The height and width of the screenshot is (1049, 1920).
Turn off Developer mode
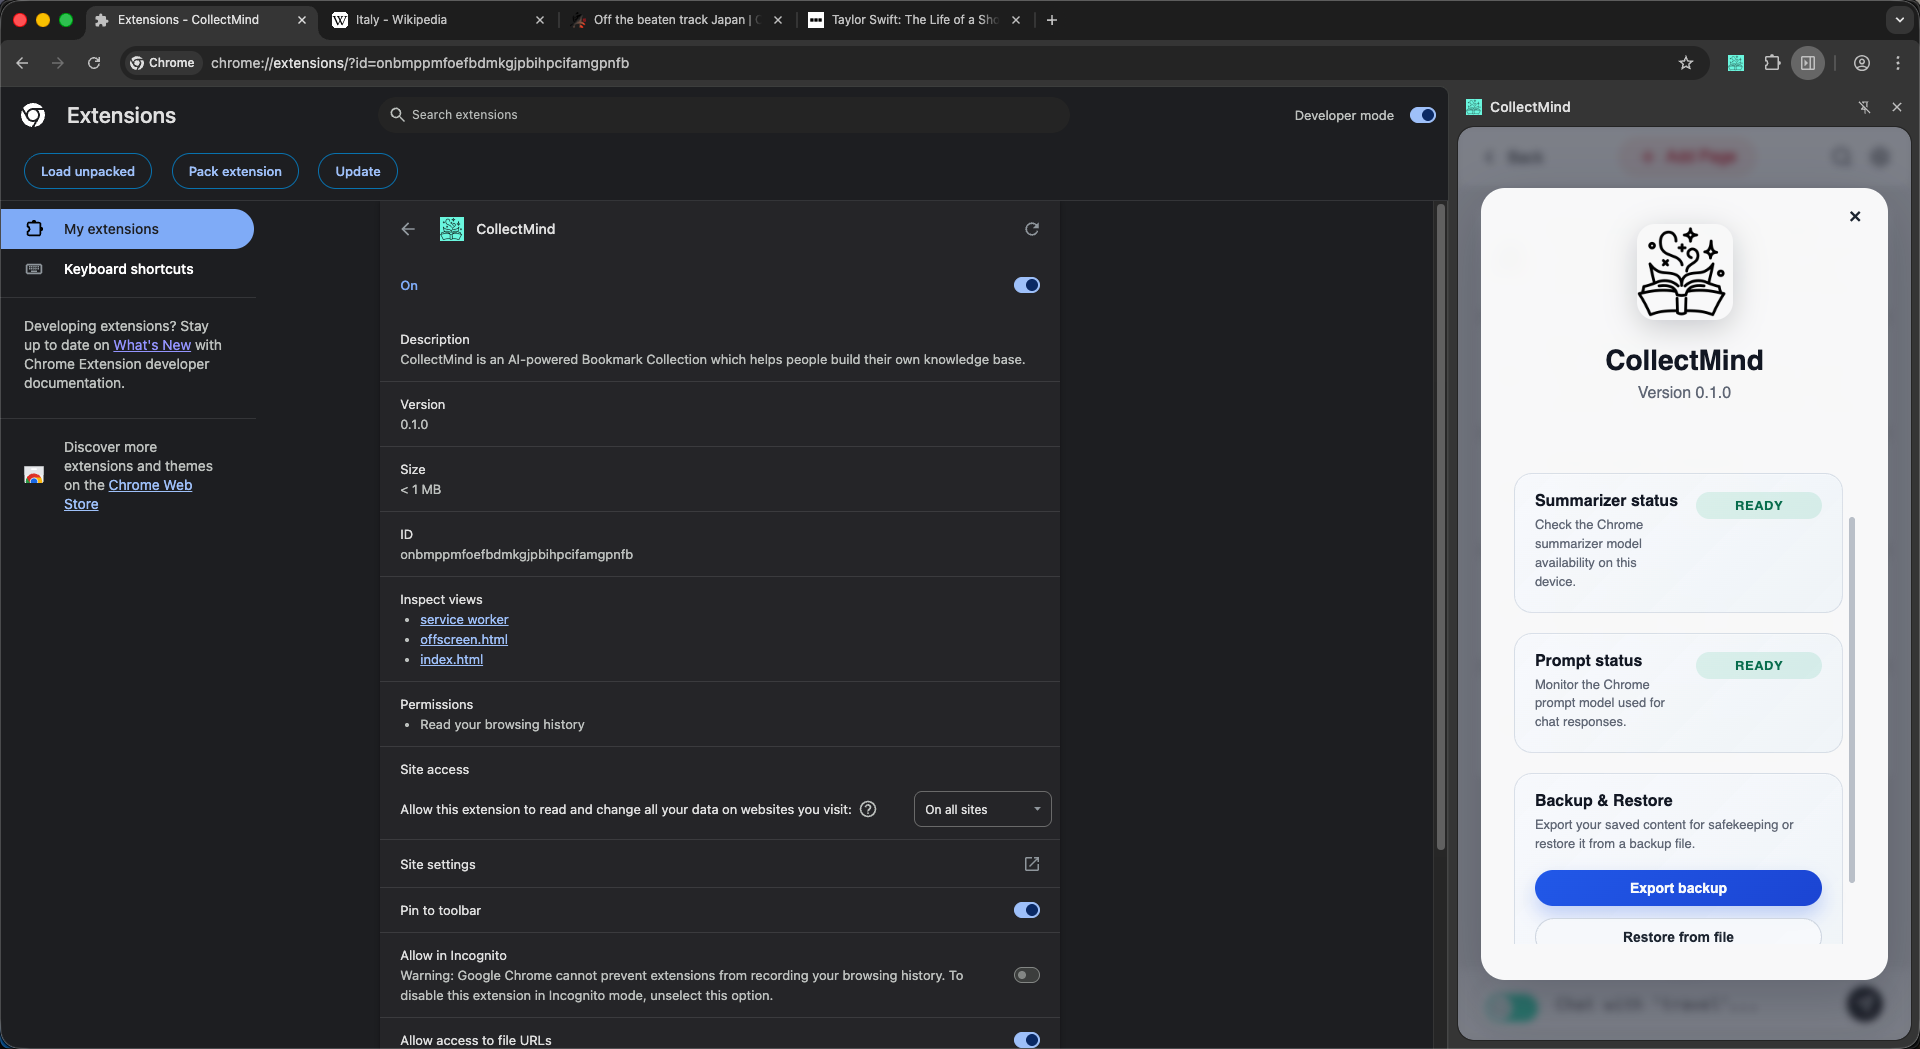(x=1422, y=115)
